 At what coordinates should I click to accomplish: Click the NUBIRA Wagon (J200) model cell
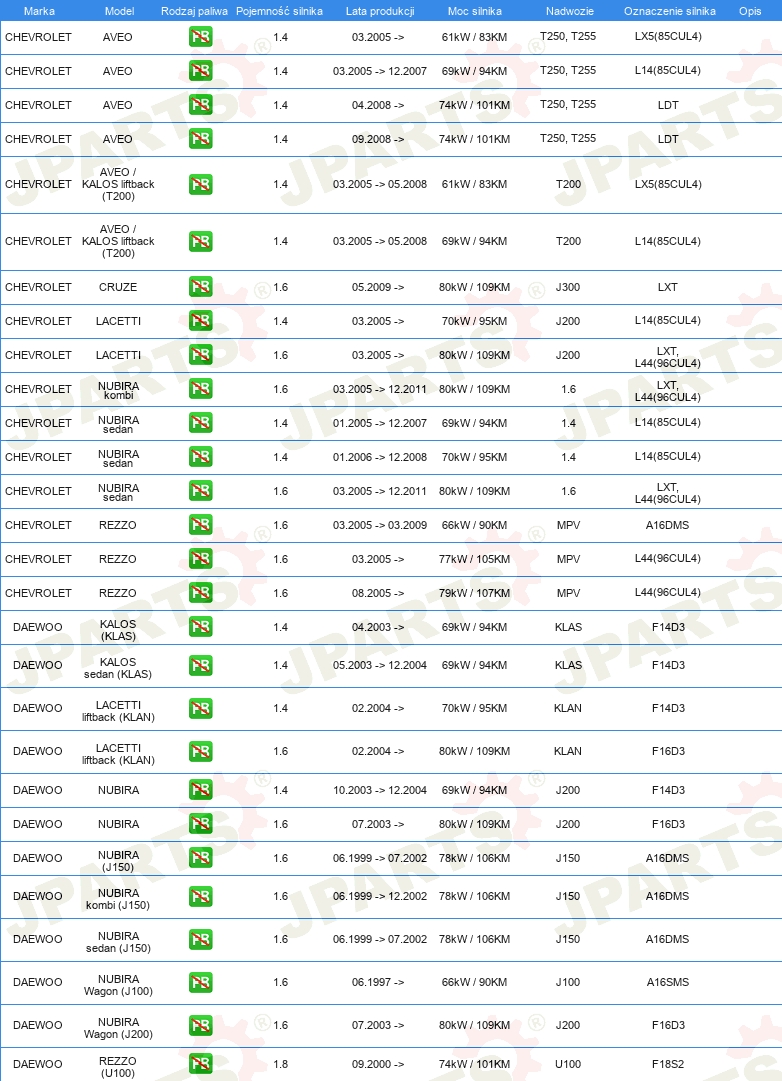118,1028
